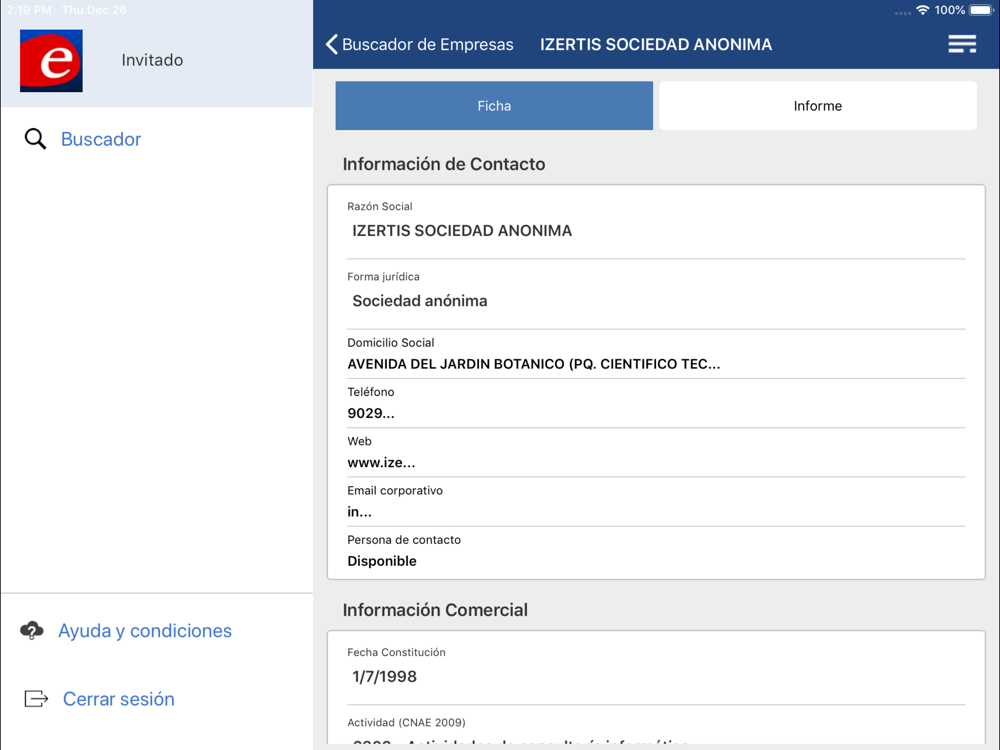This screenshot has height=750, width=1000.
Task: Click the 'Información de Contacto' heading
Action: click(x=444, y=164)
